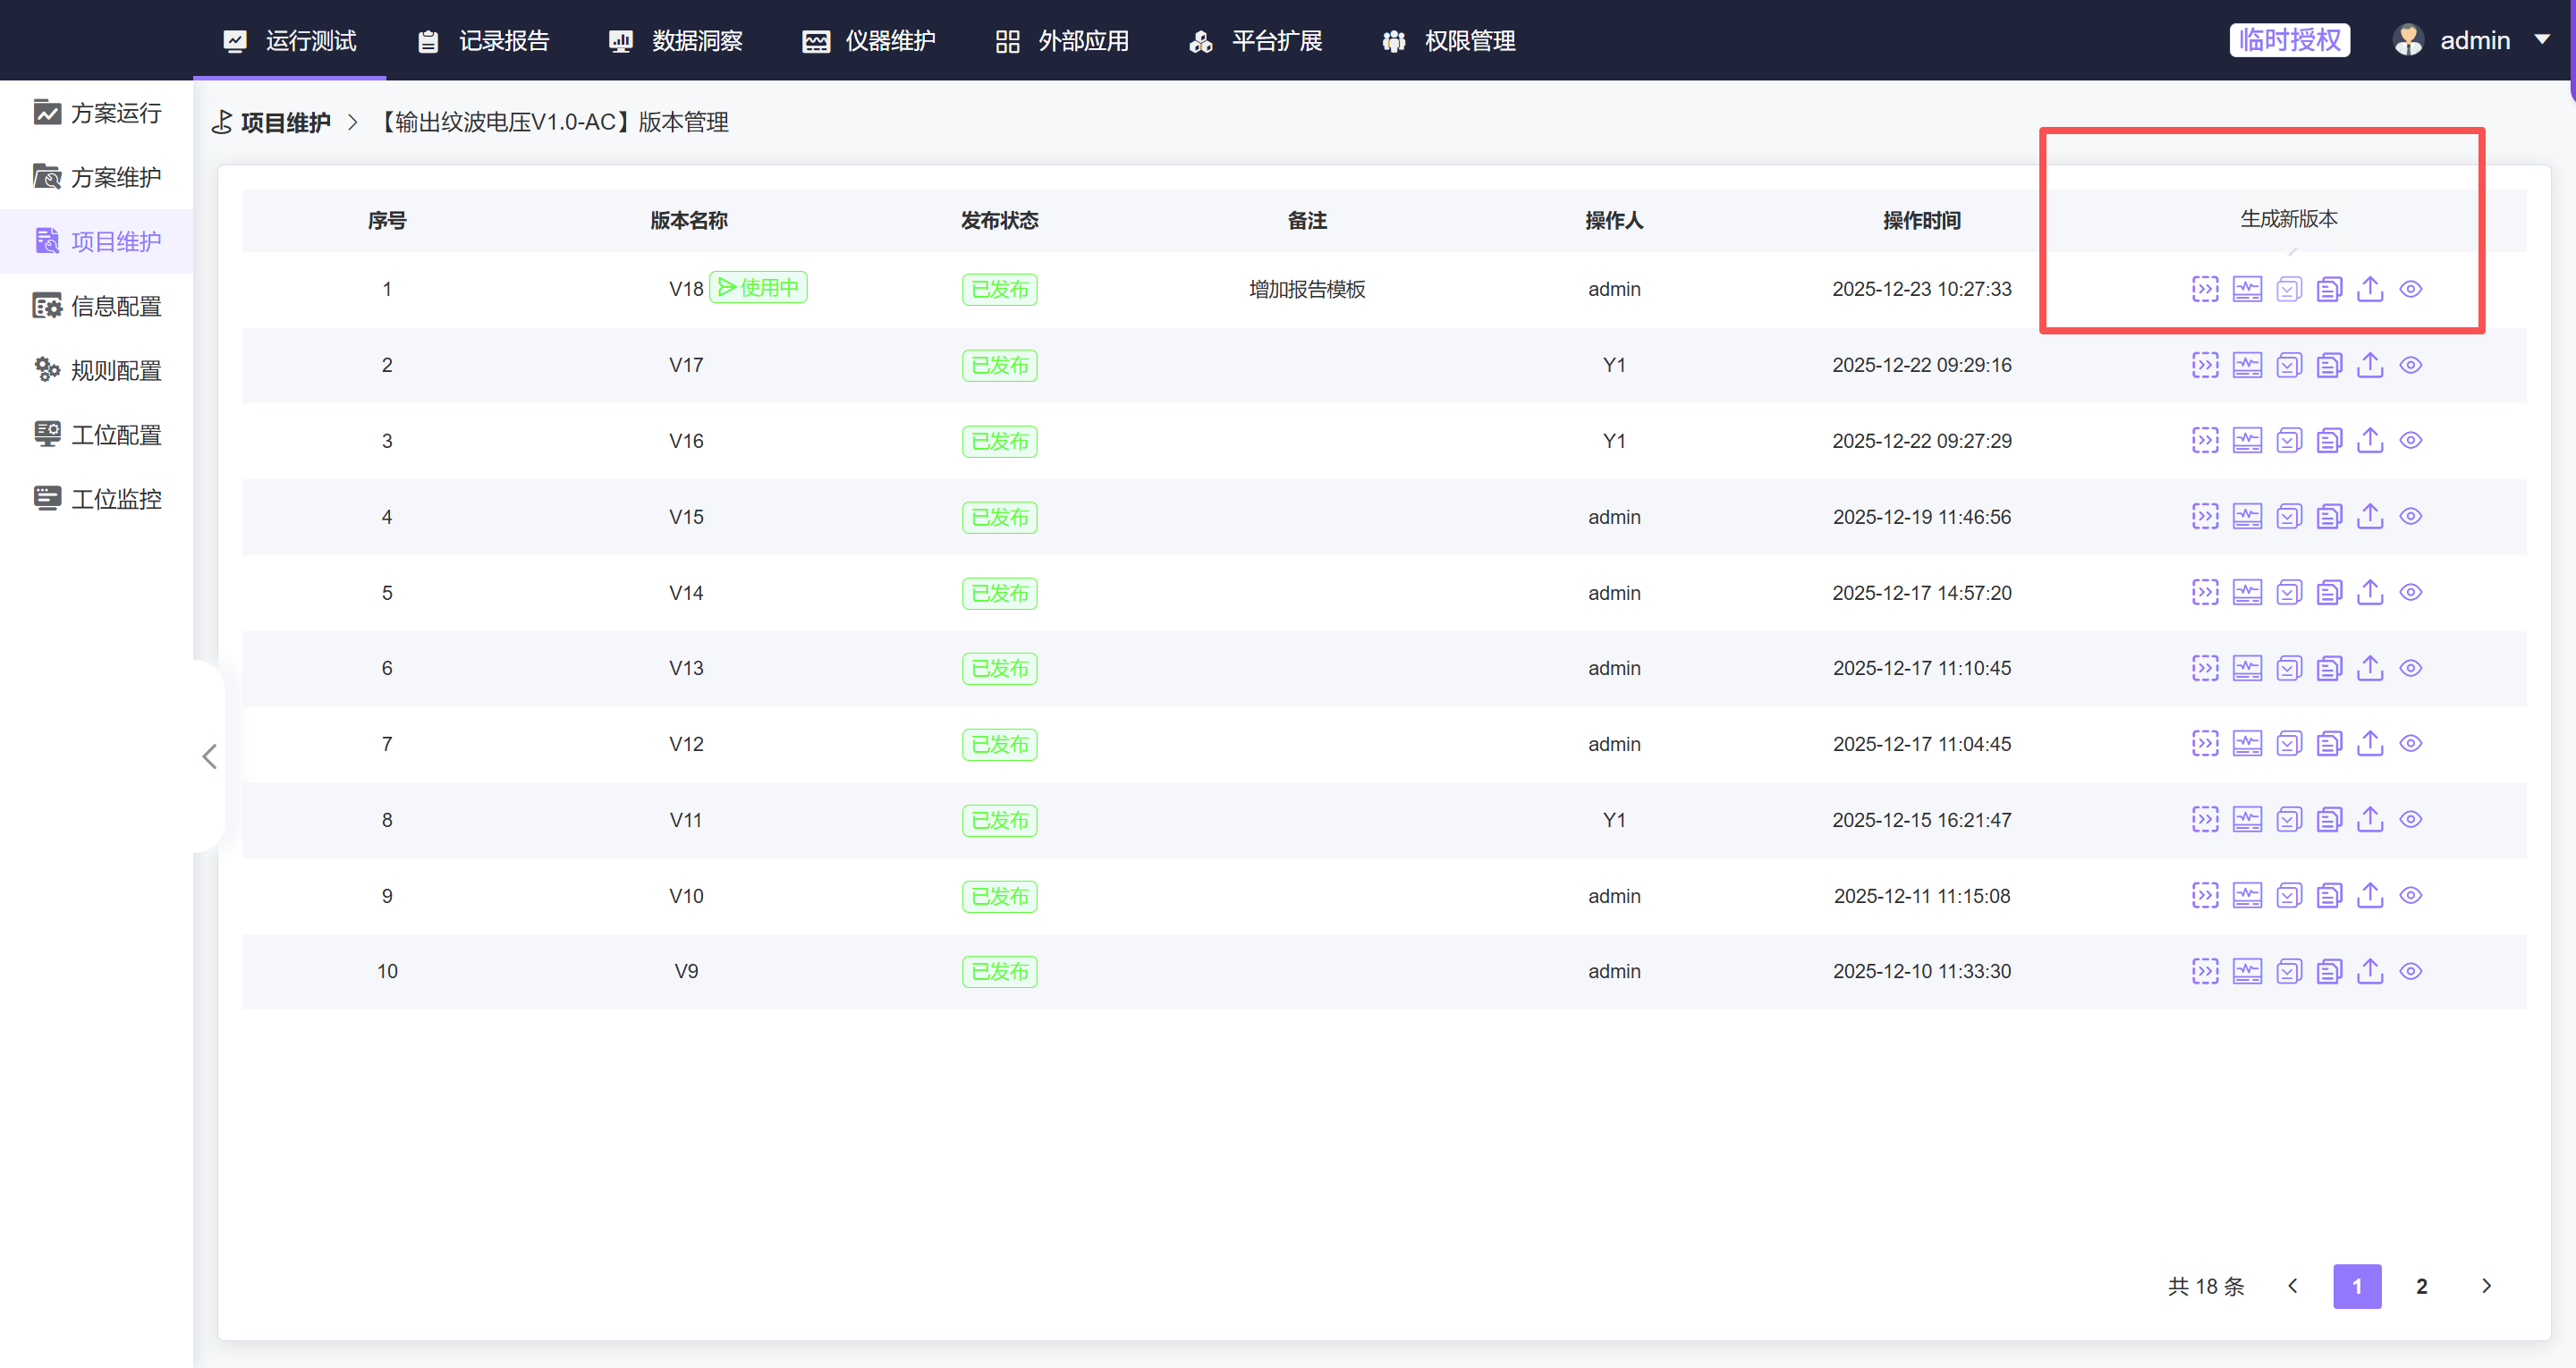Click the waveform monitor icon in the V16 row
The height and width of the screenshot is (1368, 2576).
point(2247,441)
